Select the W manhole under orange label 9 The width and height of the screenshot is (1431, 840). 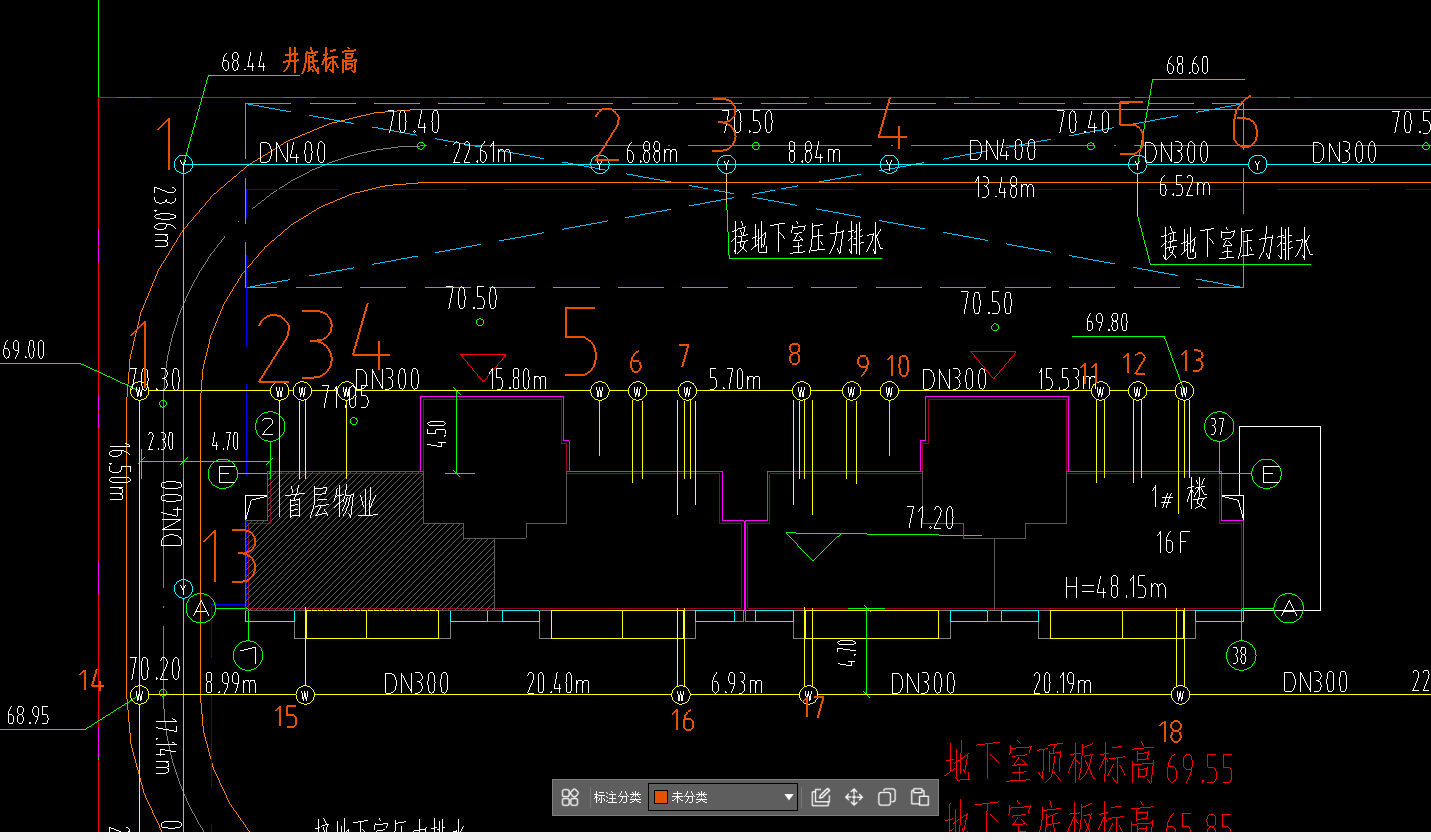pyautogui.click(x=852, y=391)
